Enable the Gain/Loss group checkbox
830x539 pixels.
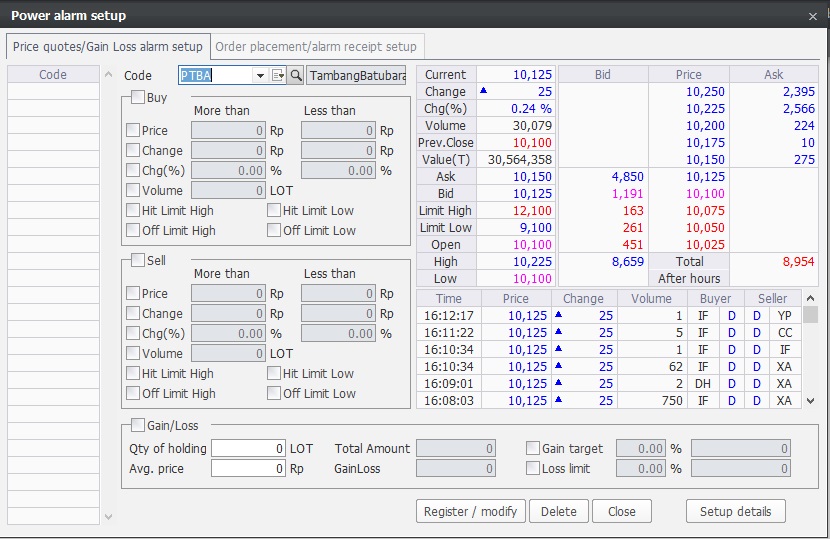point(138,425)
